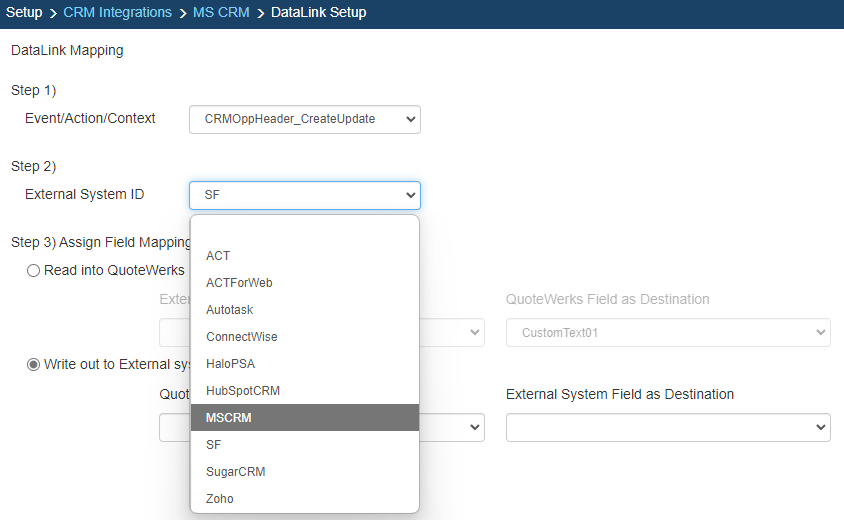Choose SugarCRM from the list

click(x=304, y=471)
